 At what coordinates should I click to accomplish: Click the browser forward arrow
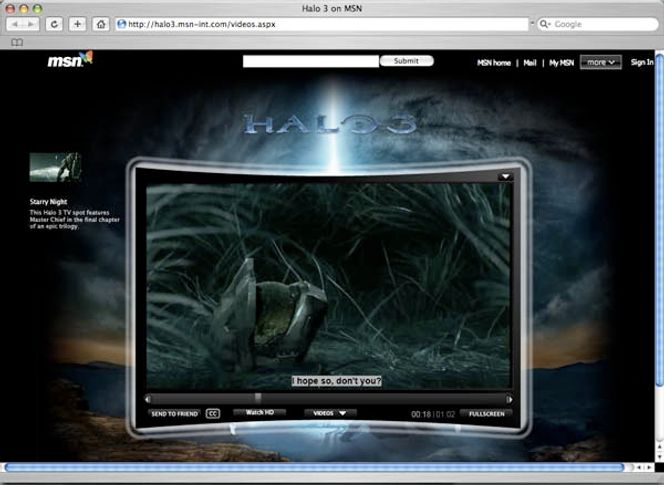[31, 24]
